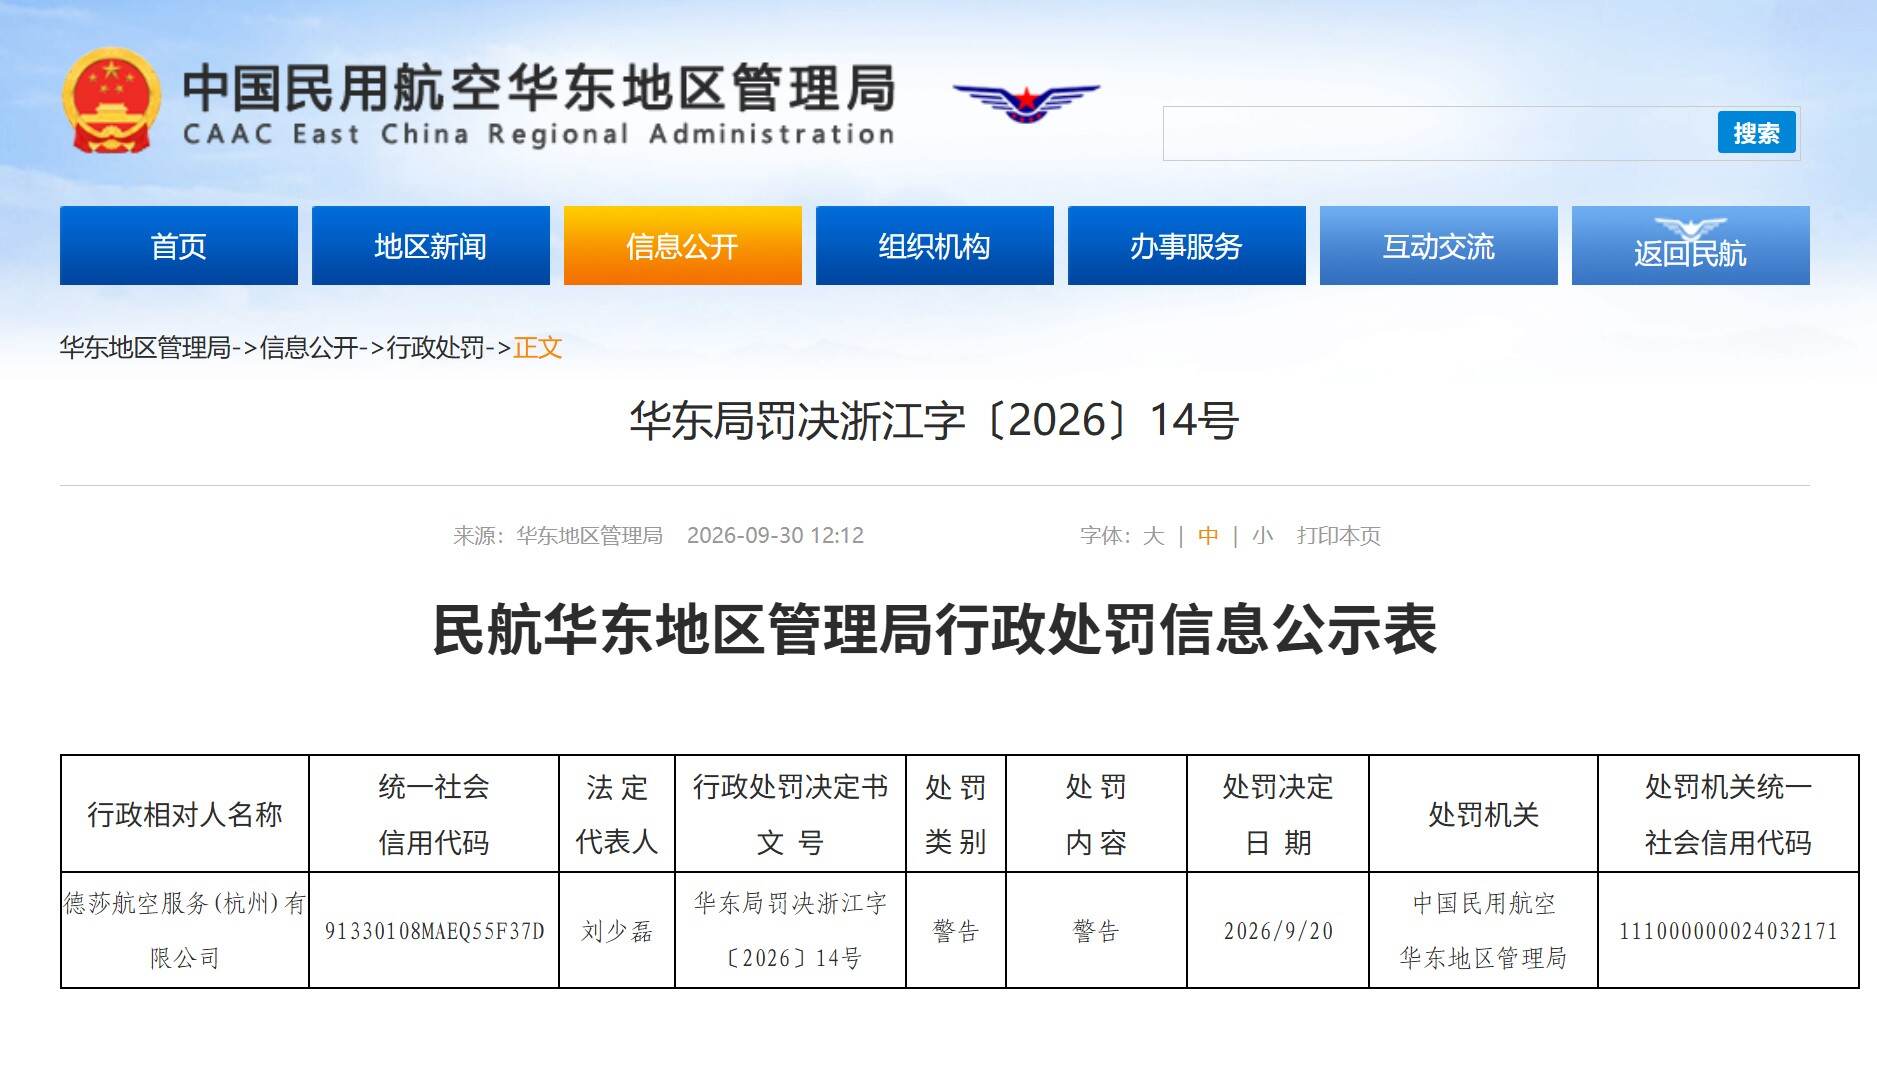Follow the 行政处罚 breadcrumb link

(436, 348)
